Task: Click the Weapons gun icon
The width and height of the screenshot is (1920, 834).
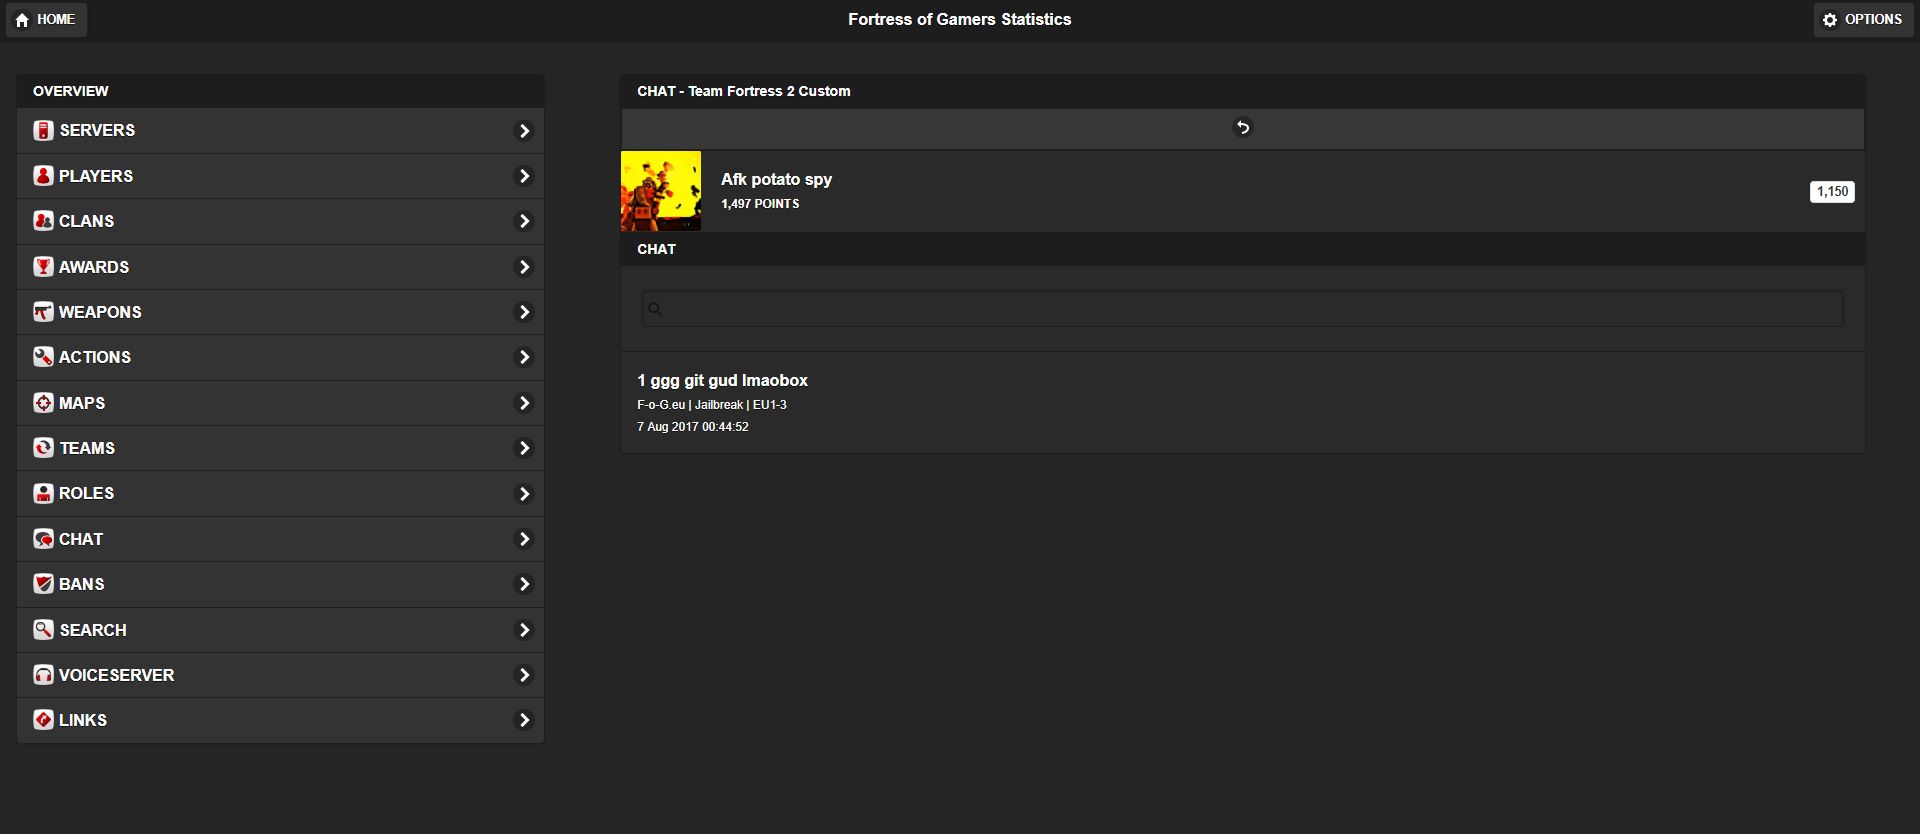Action: pyautogui.click(x=43, y=312)
